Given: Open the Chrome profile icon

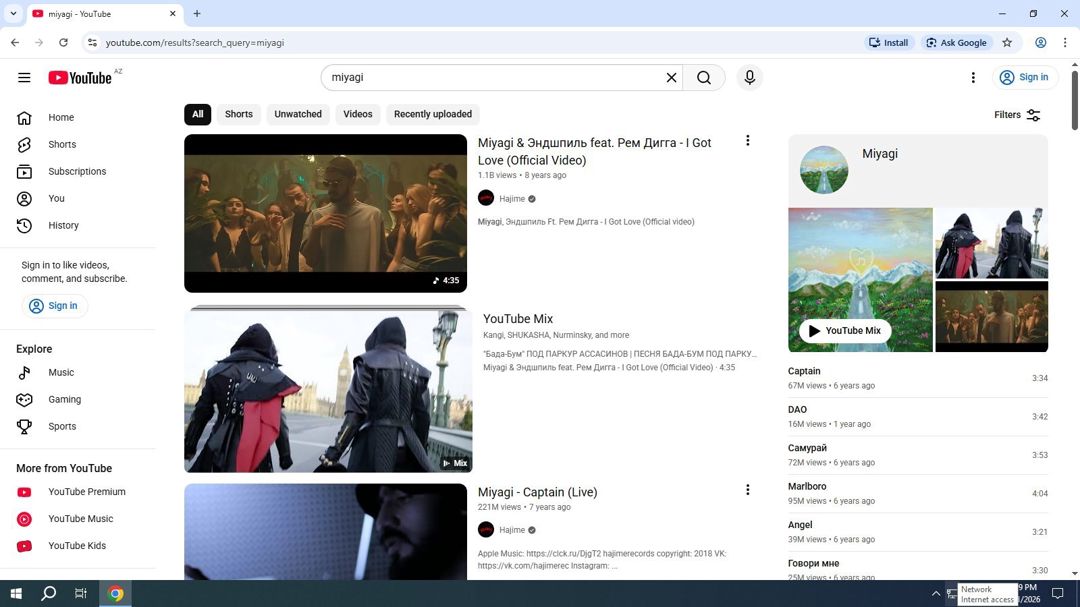Looking at the screenshot, I should [x=1041, y=43].
